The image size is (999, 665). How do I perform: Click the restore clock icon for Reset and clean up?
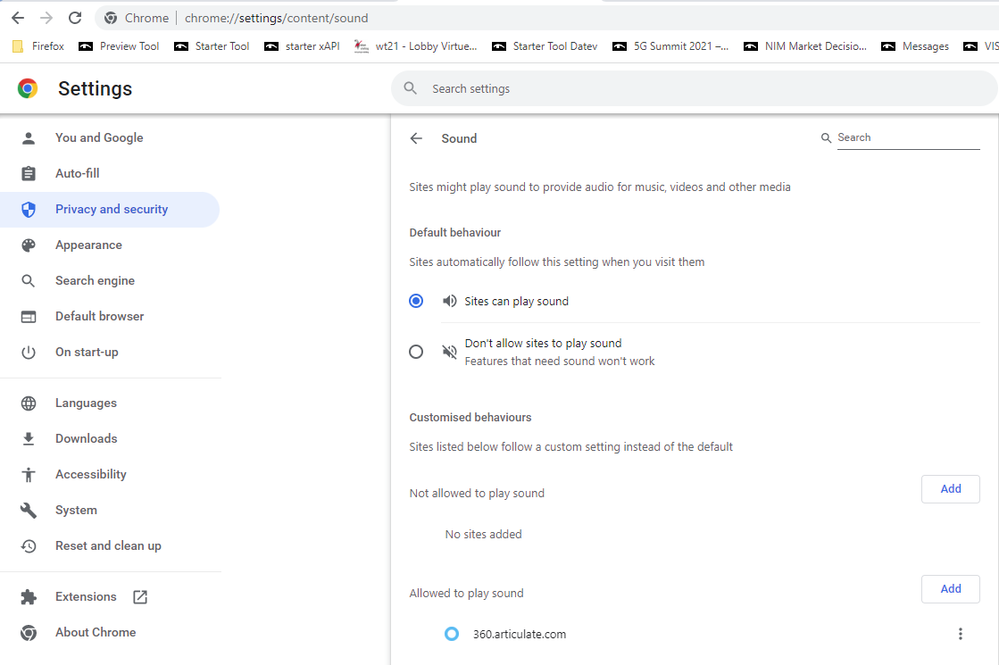point(29,546)
